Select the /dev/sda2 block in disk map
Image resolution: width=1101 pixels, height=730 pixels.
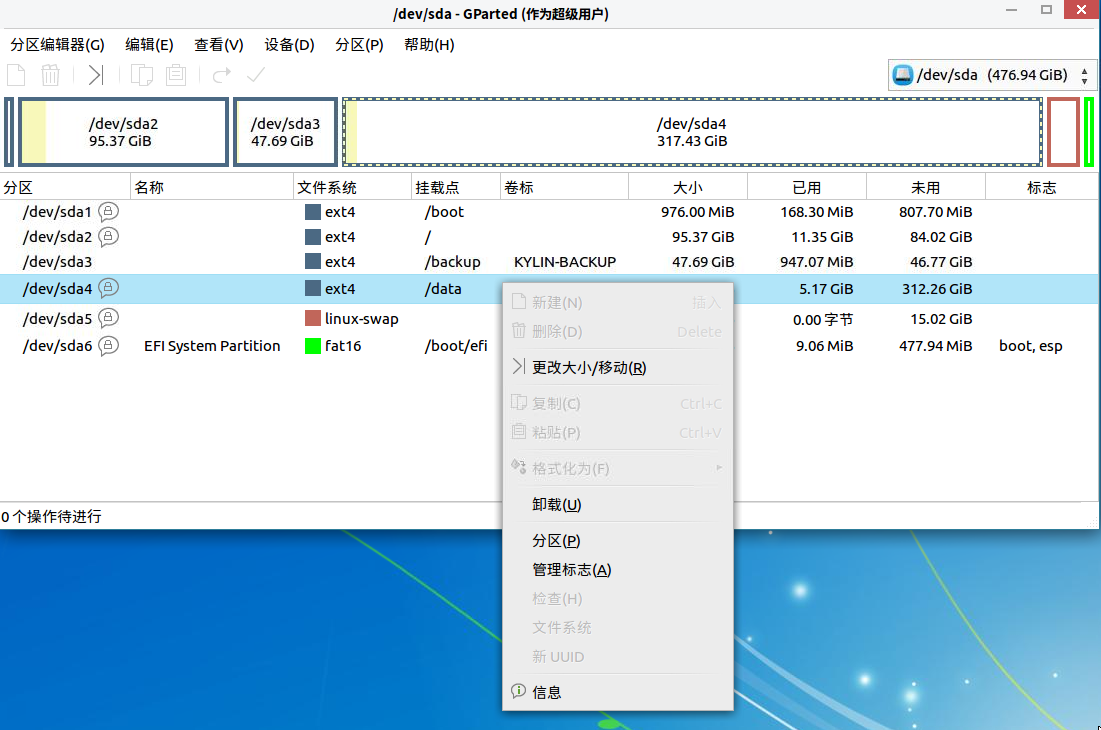(124, 132)
